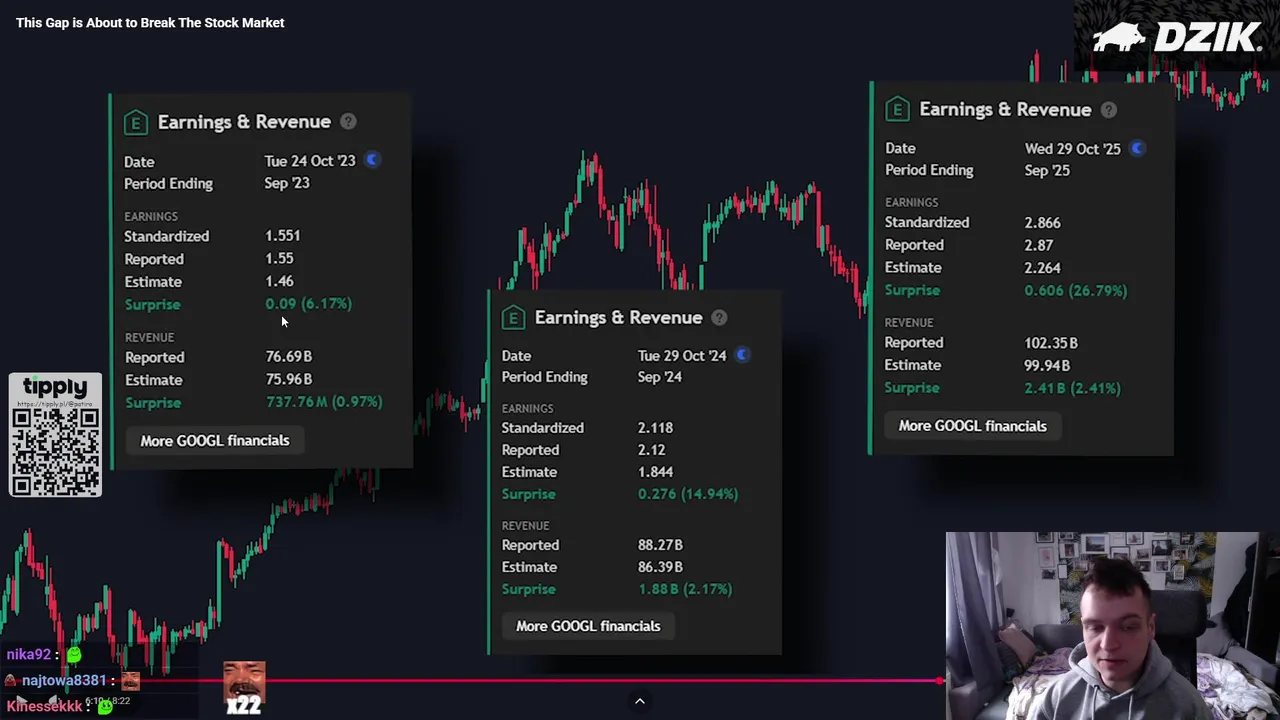Viewport: 1280px width, 720px height.
Task: Click the standardized earnings '1.551' value
Action: click(x=283, y=236)
